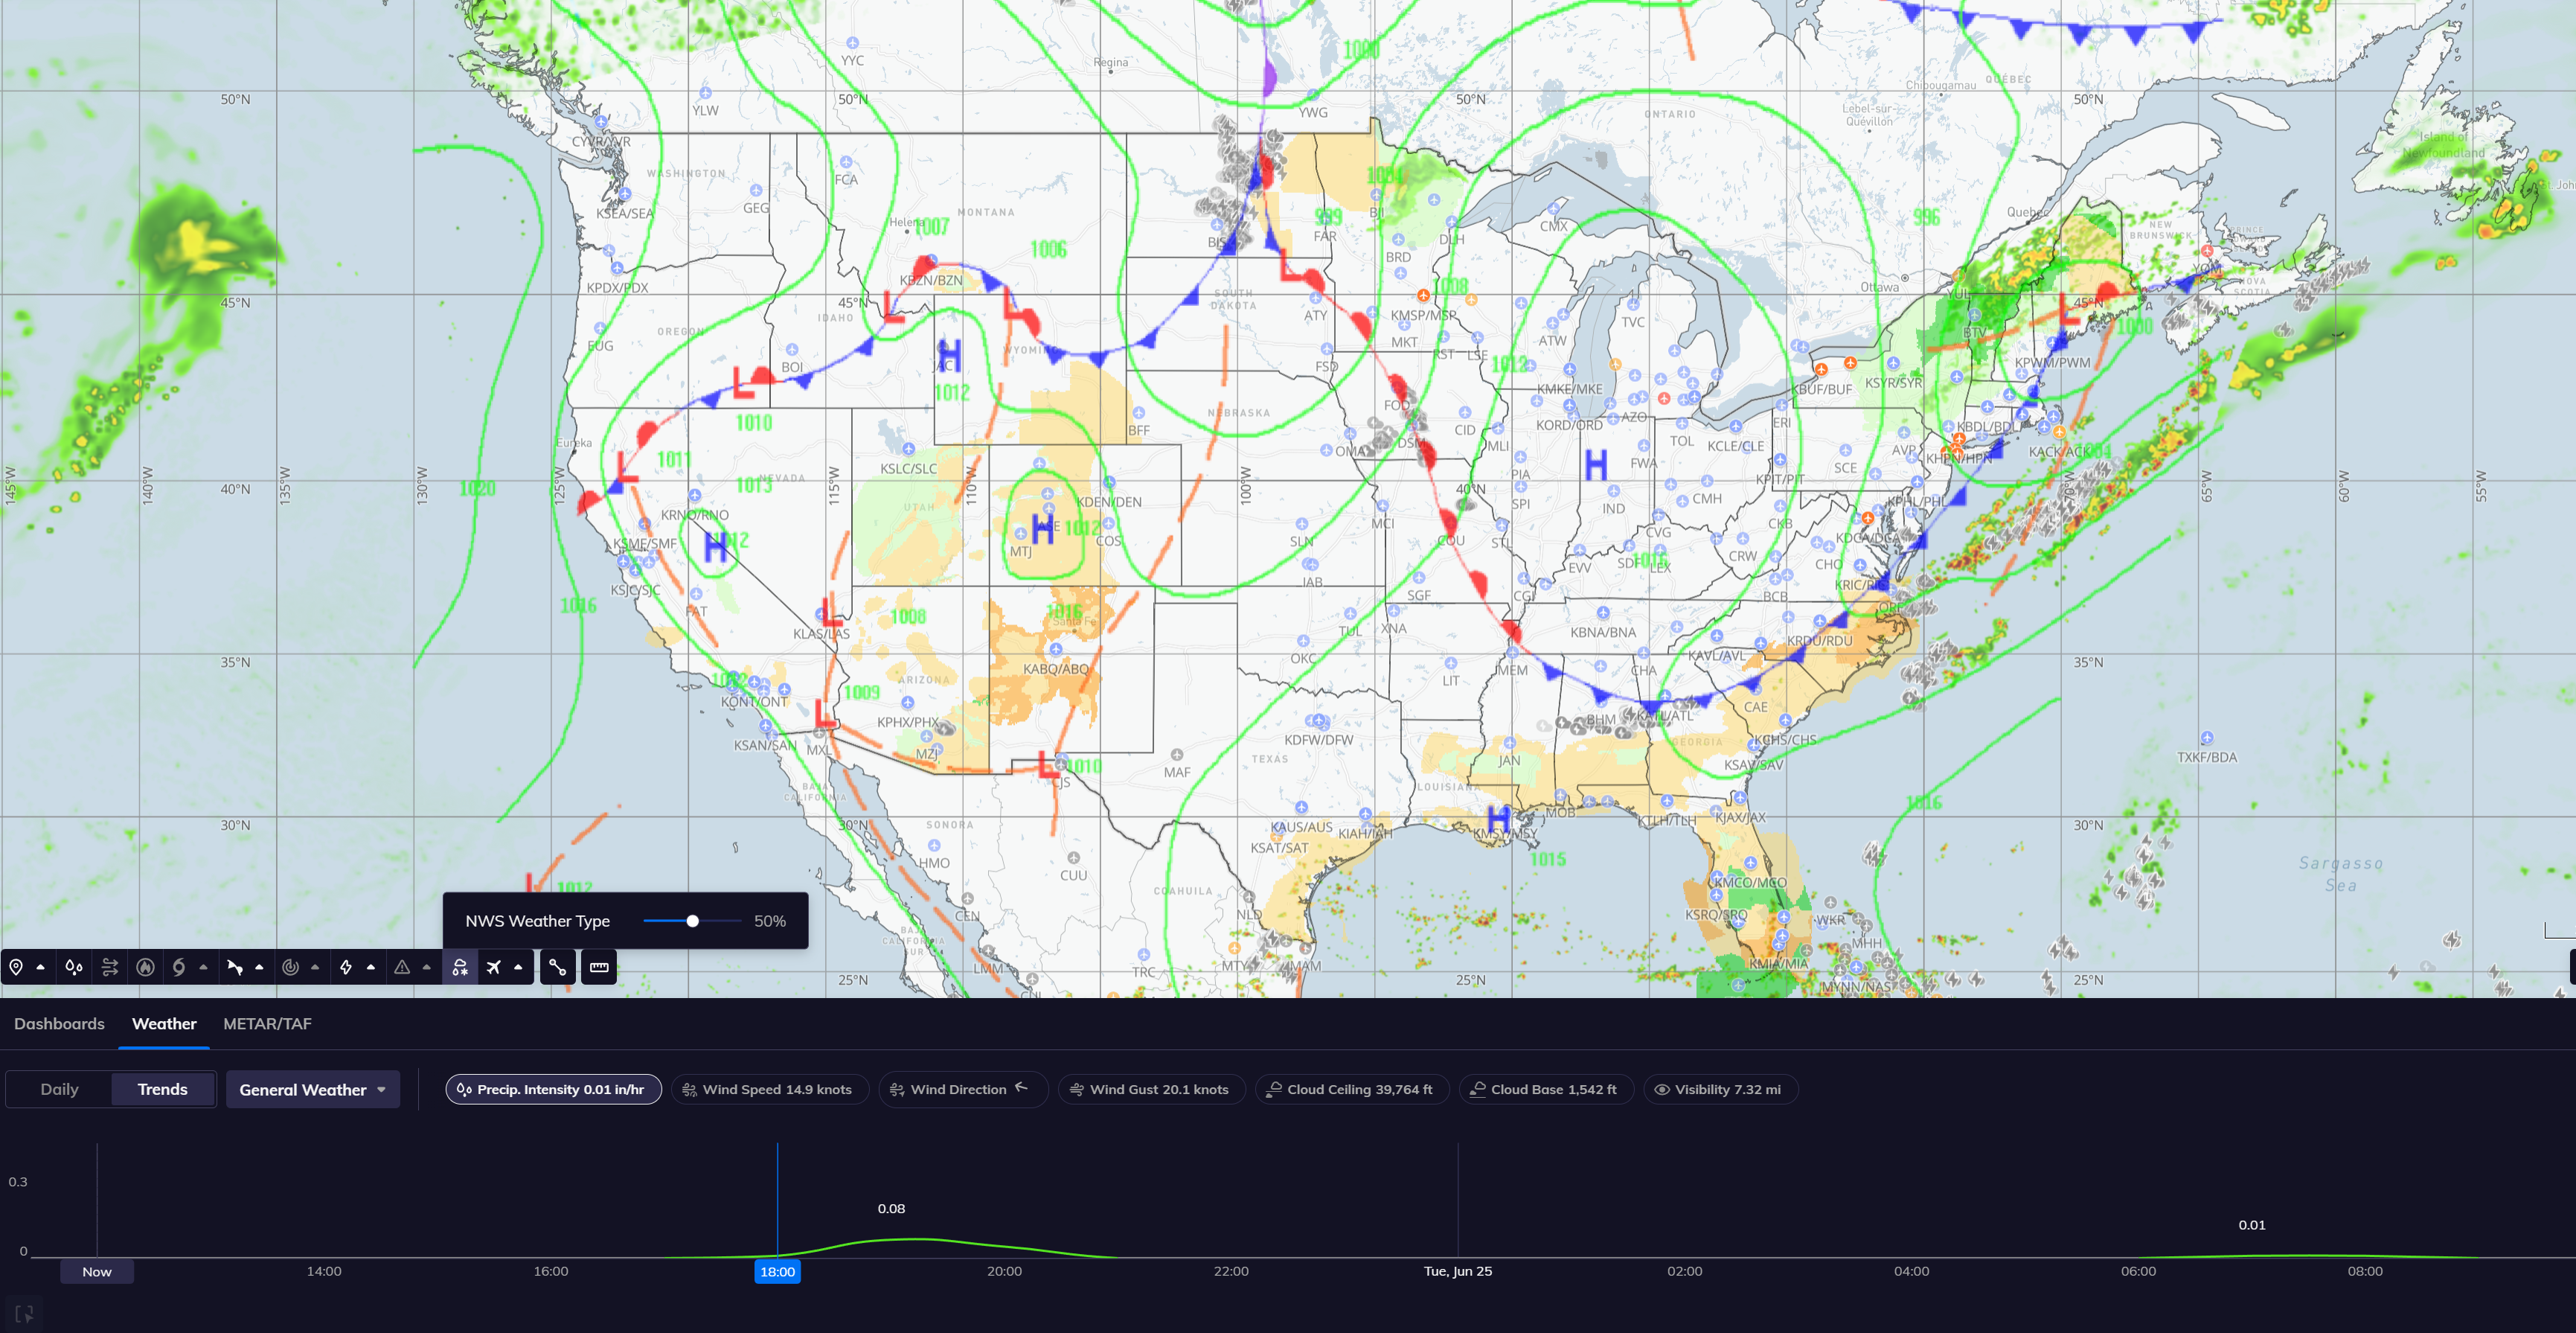Toggle the hurricane tracks layer icon
The width and height of the screenshot is (2576, 1333).
(x=179, y=967)
